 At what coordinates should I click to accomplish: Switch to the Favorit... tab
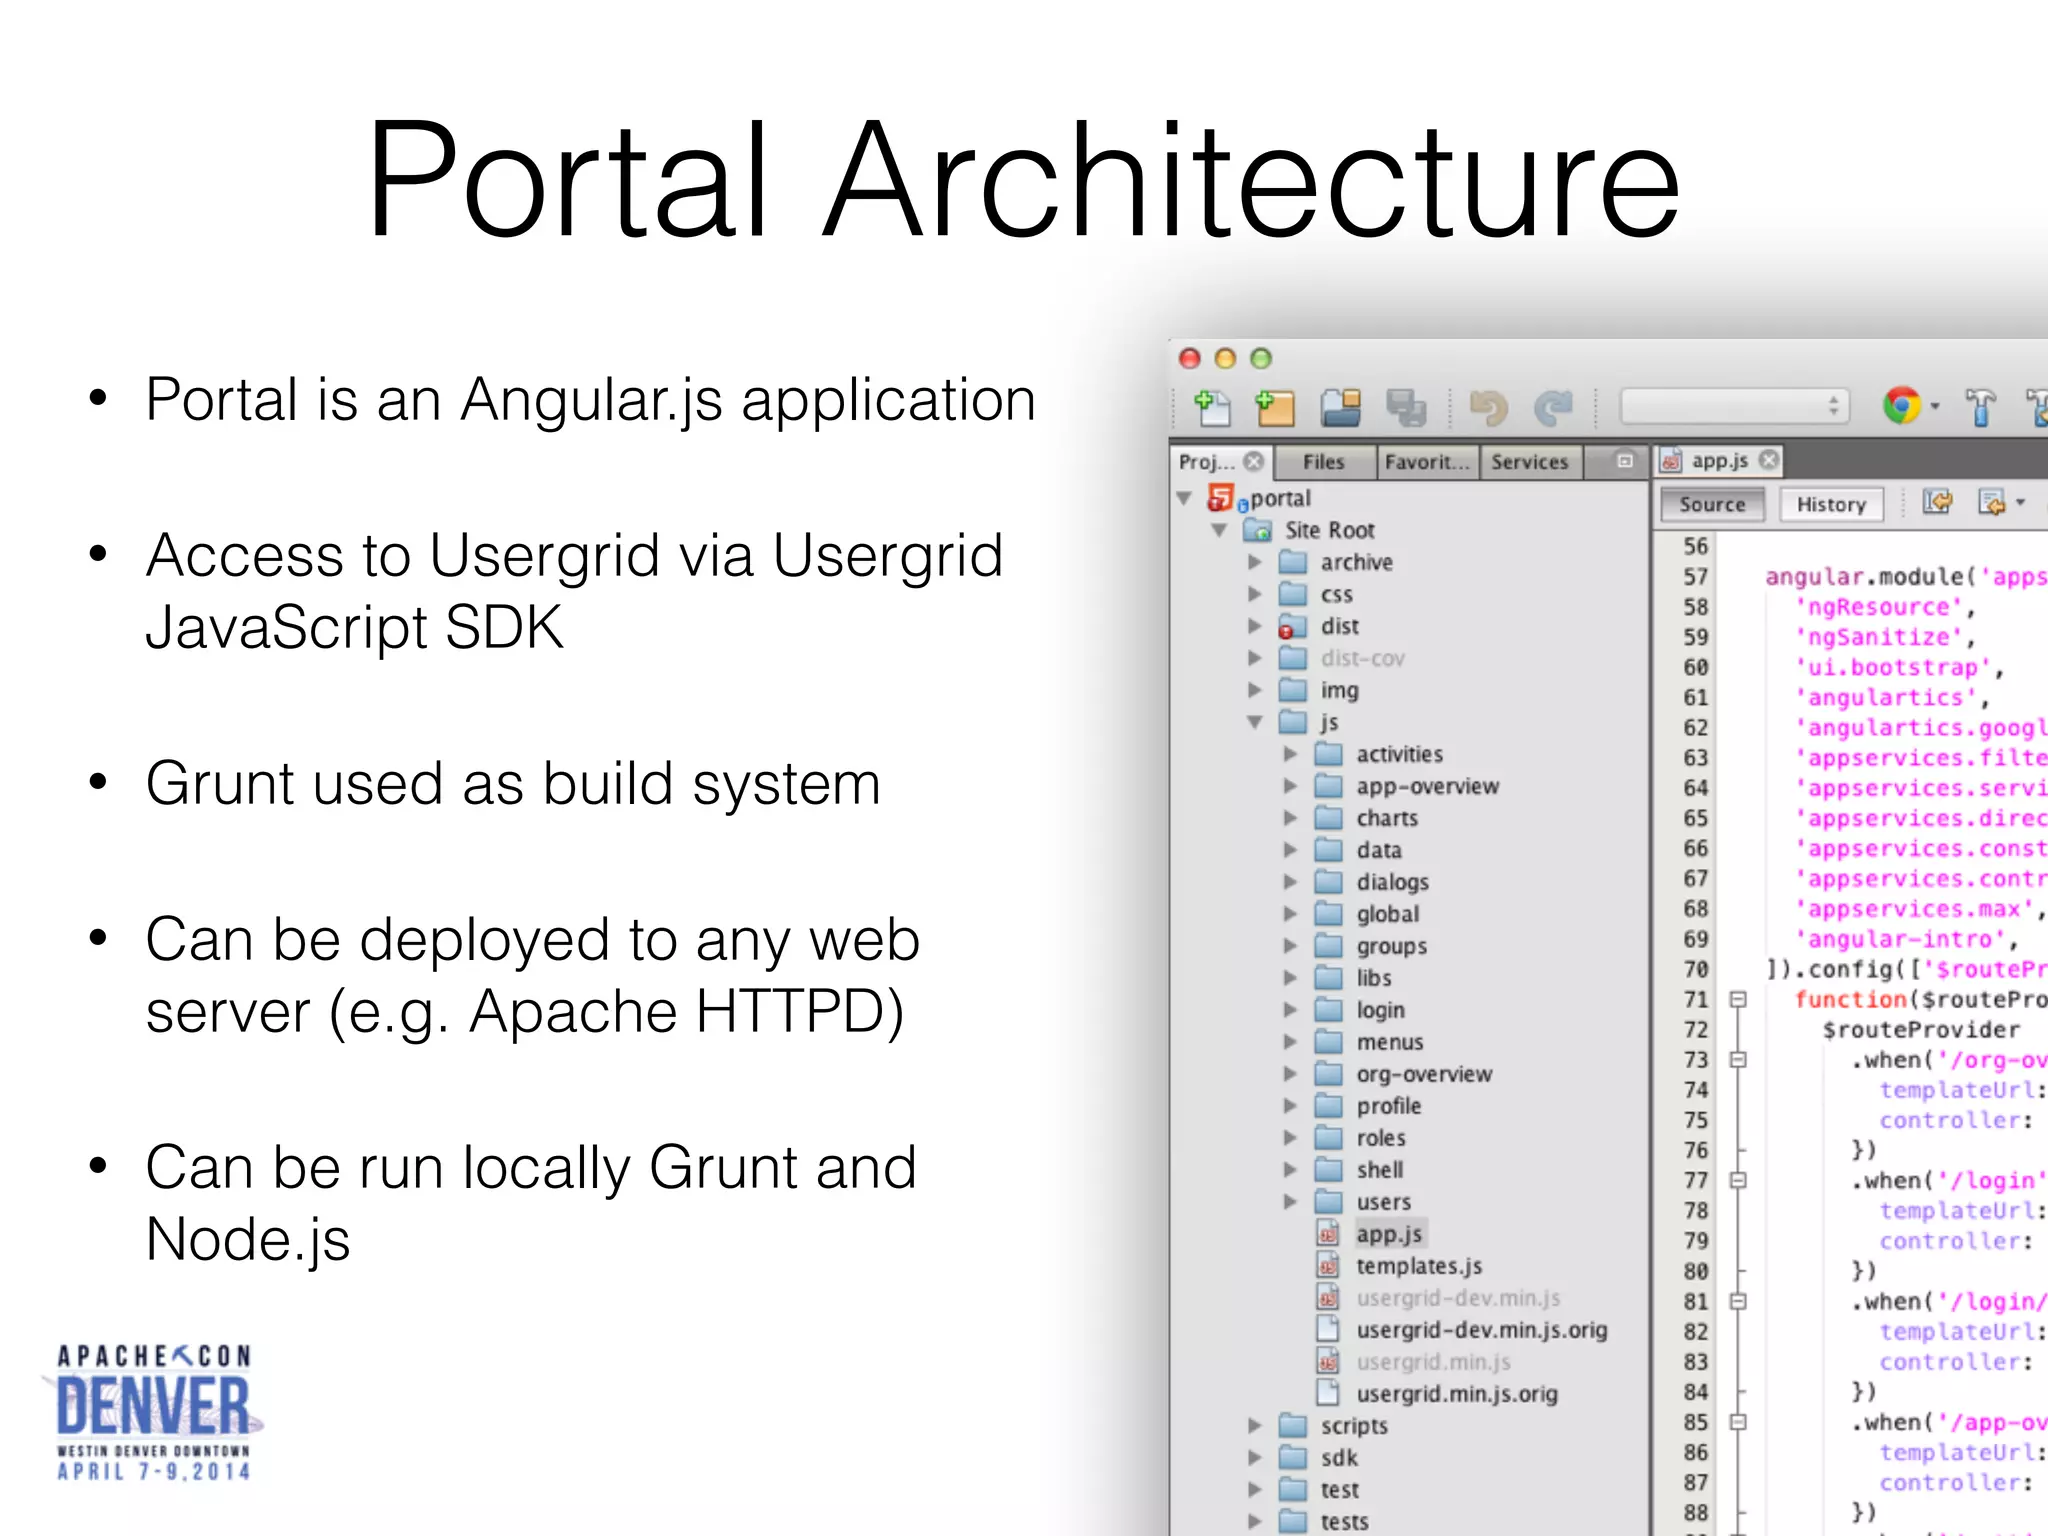pyautogui.click(x=1427, y=462)
